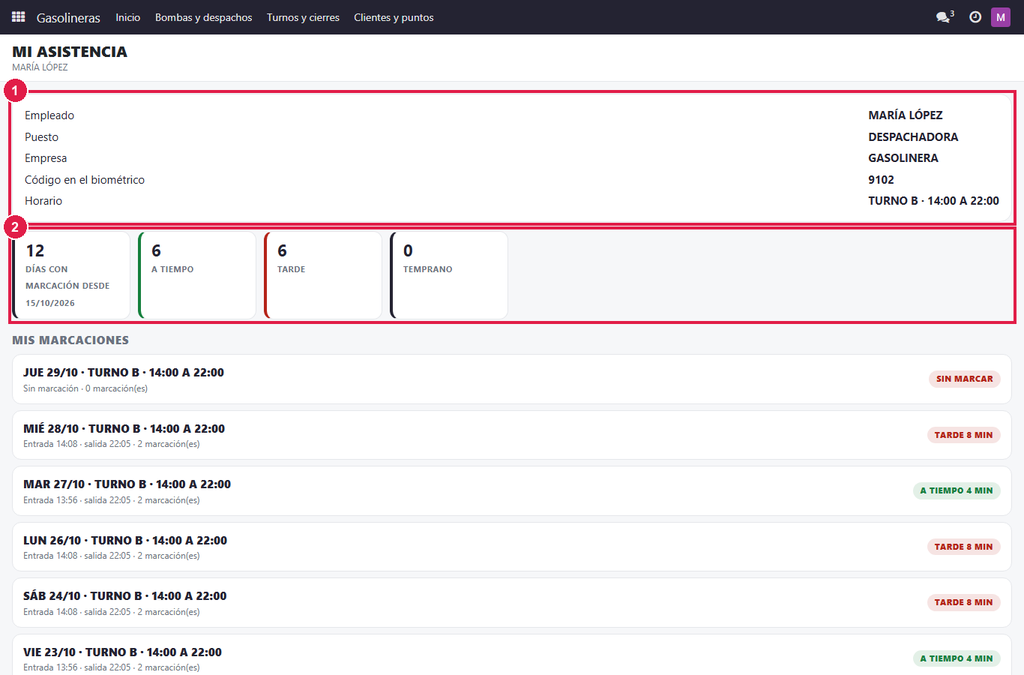
Task: Click the DESPACHADORA position value
Action: (913, 136)
